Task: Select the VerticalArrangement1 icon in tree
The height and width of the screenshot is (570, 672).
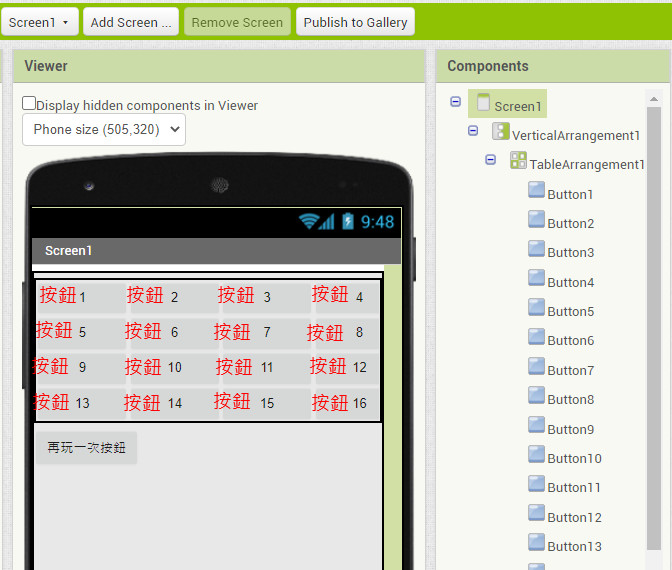Action: [x=501, y=131]
